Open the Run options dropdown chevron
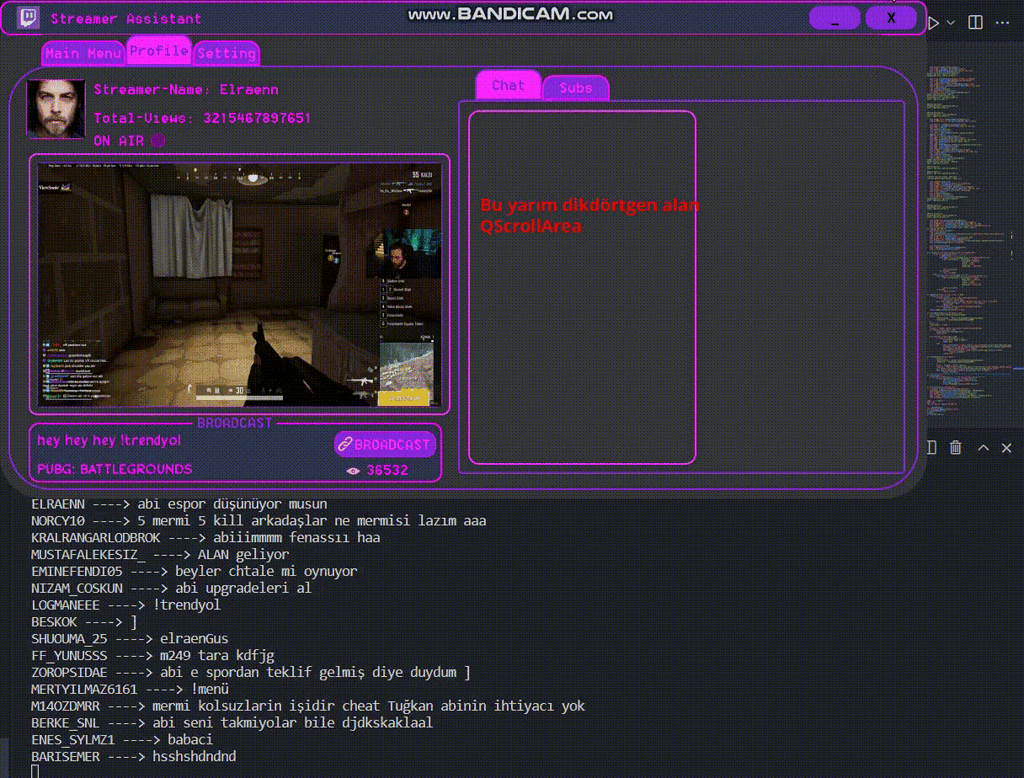This screenshot has height=778, width=1024. pyautogui.click(x=951, y=22)
